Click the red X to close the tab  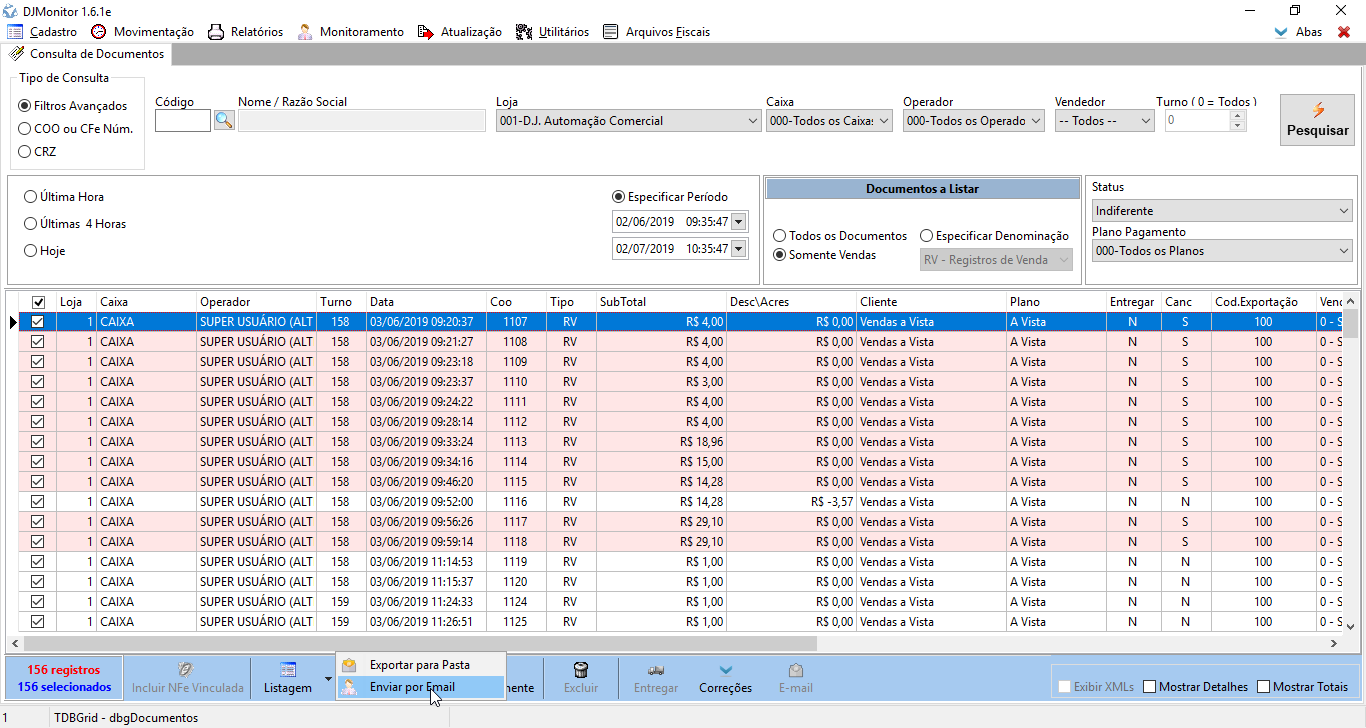[1344, 32]
